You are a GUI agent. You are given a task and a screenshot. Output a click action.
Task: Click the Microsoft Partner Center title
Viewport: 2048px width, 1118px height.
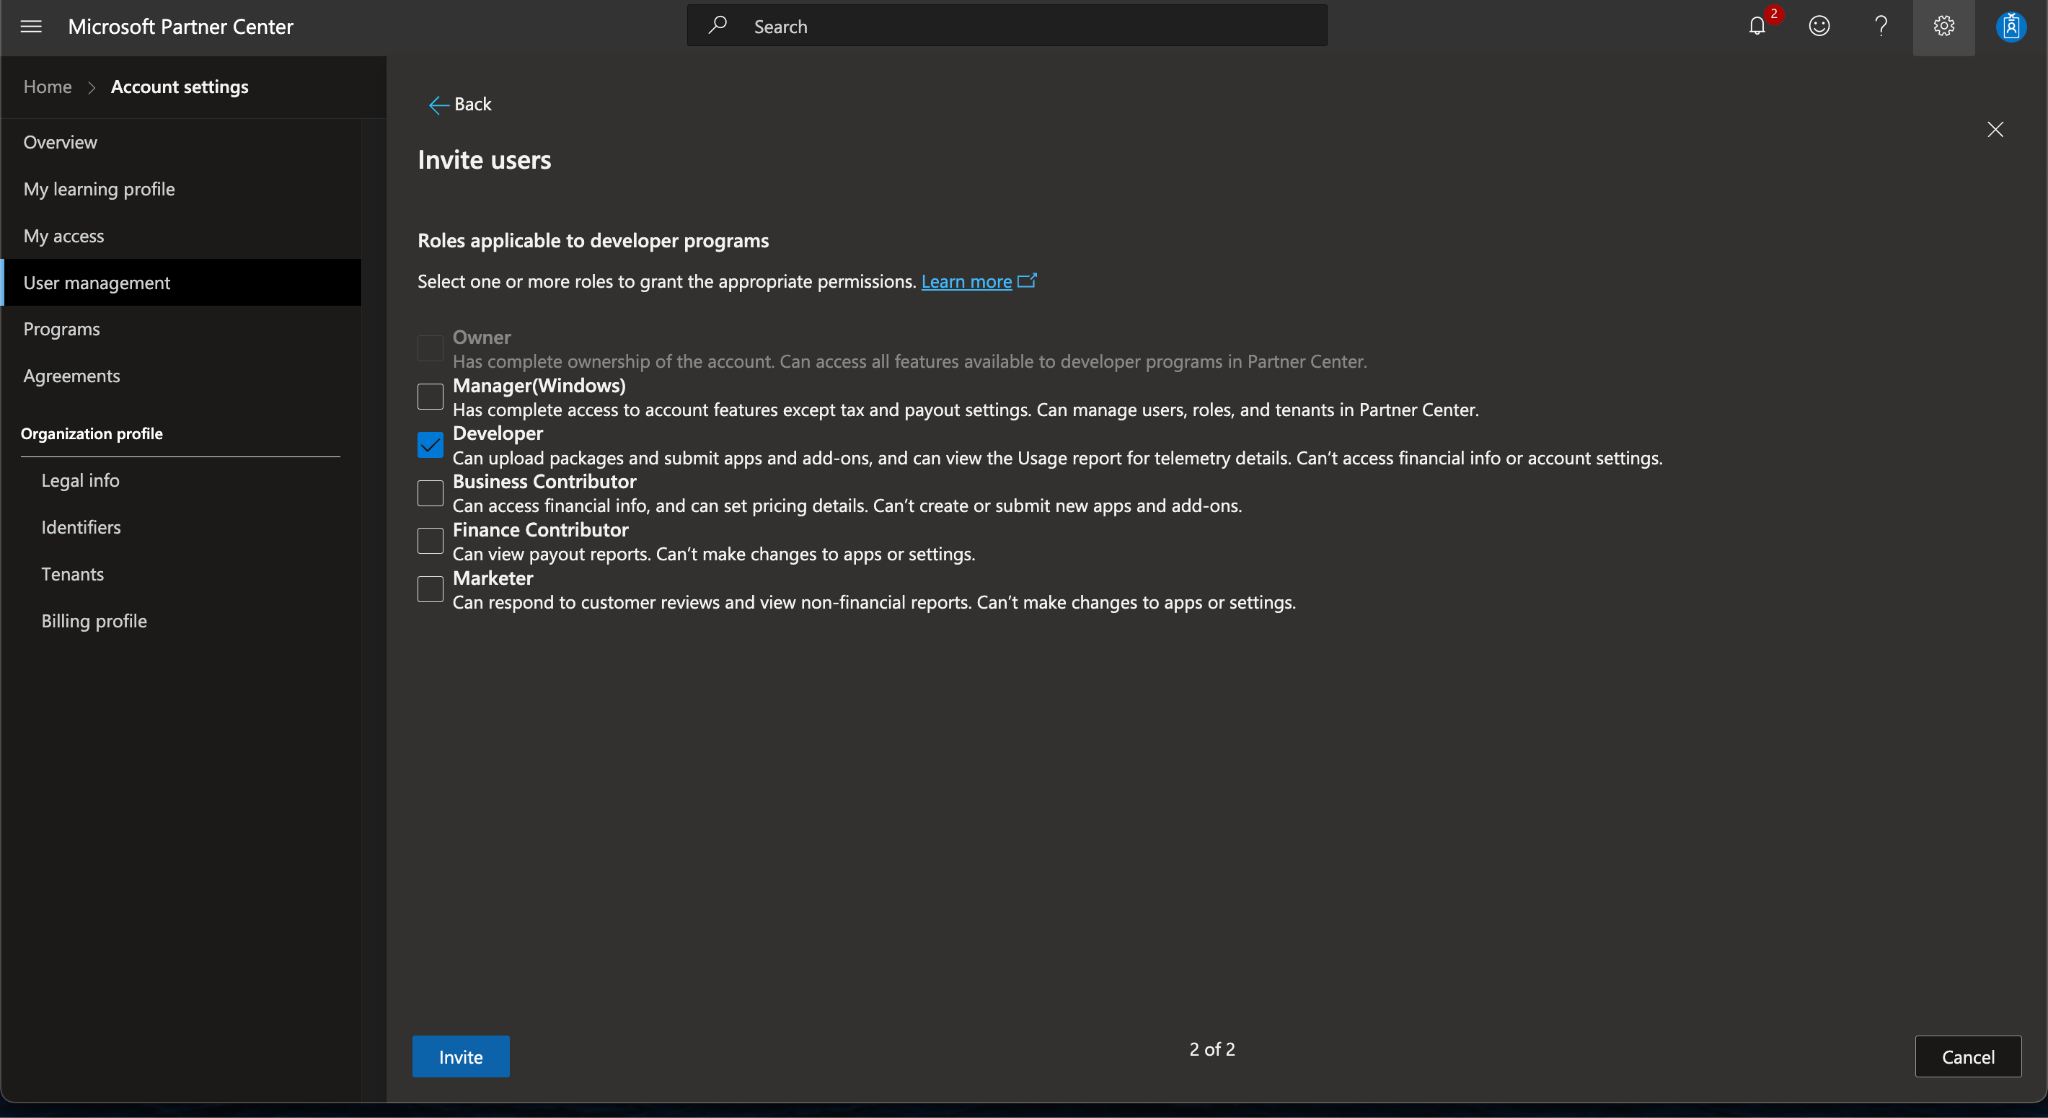pyautogui.click(x=181, y=27)
